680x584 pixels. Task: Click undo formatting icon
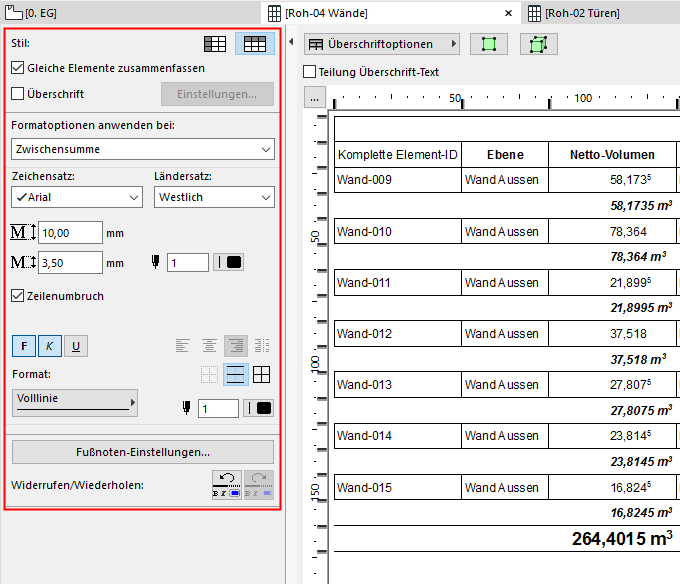[227, 485]
